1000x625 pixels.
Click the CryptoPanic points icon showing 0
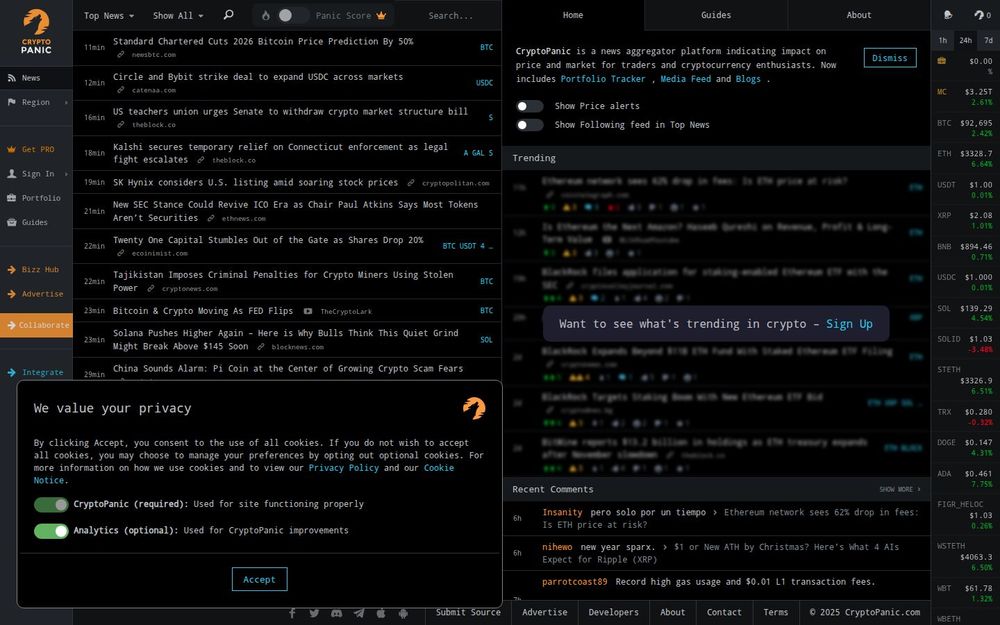pyautogui.click(x=979, y=15)
